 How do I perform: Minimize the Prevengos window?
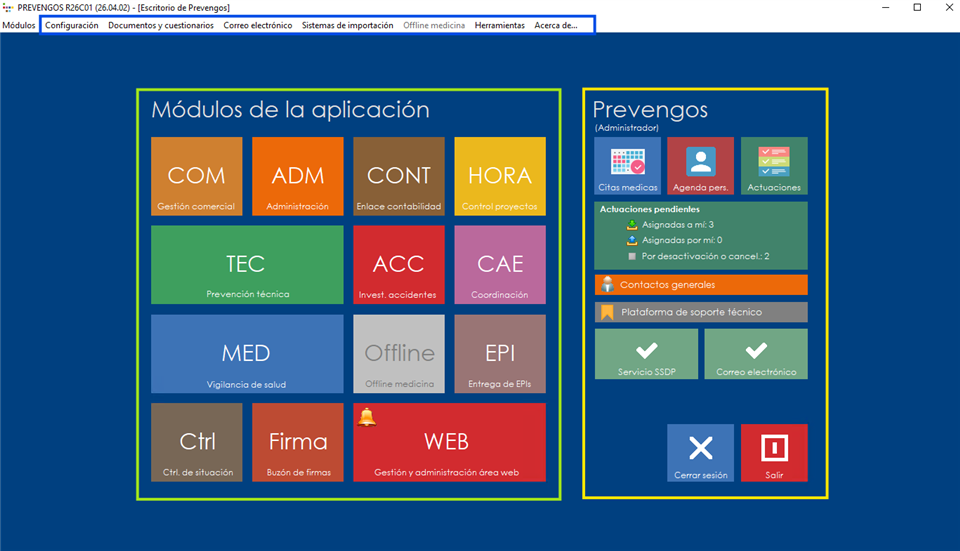coord(885,7)
